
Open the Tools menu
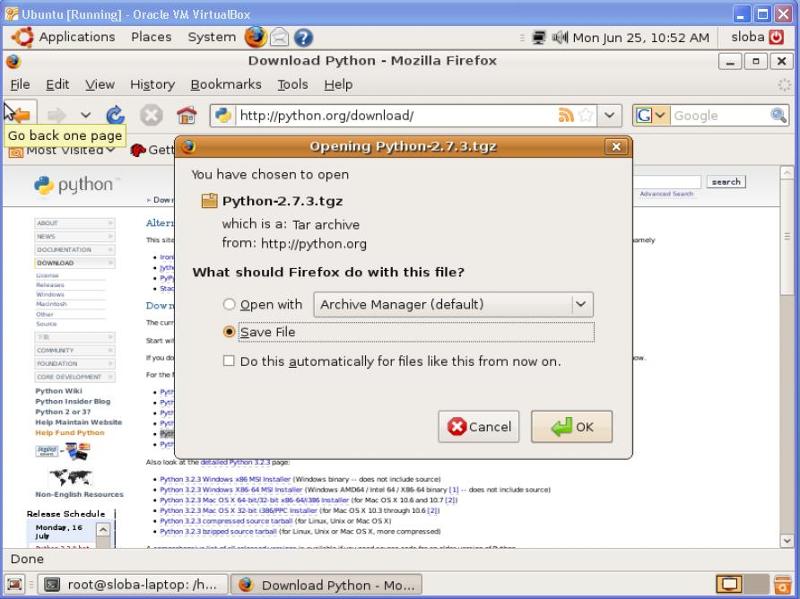[292, 85]
